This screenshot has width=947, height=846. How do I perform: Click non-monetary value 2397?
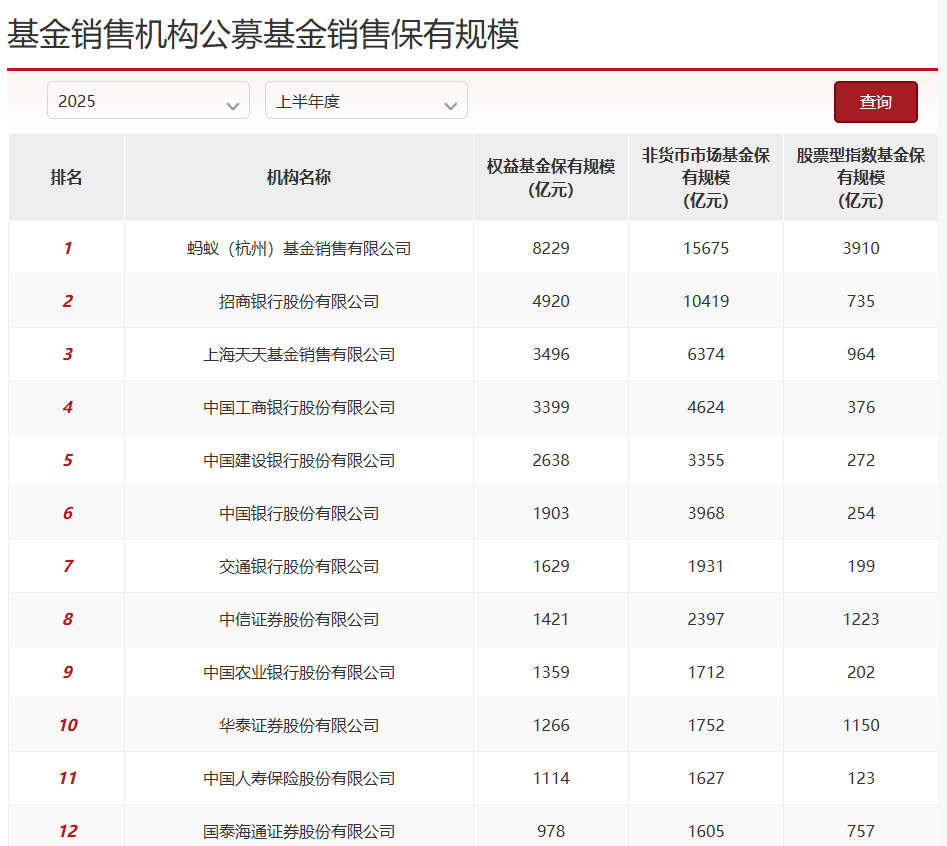click(x=705, y=620)
